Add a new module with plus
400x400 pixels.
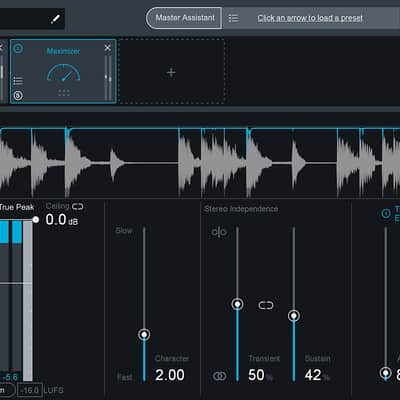[x=171, y=73]
